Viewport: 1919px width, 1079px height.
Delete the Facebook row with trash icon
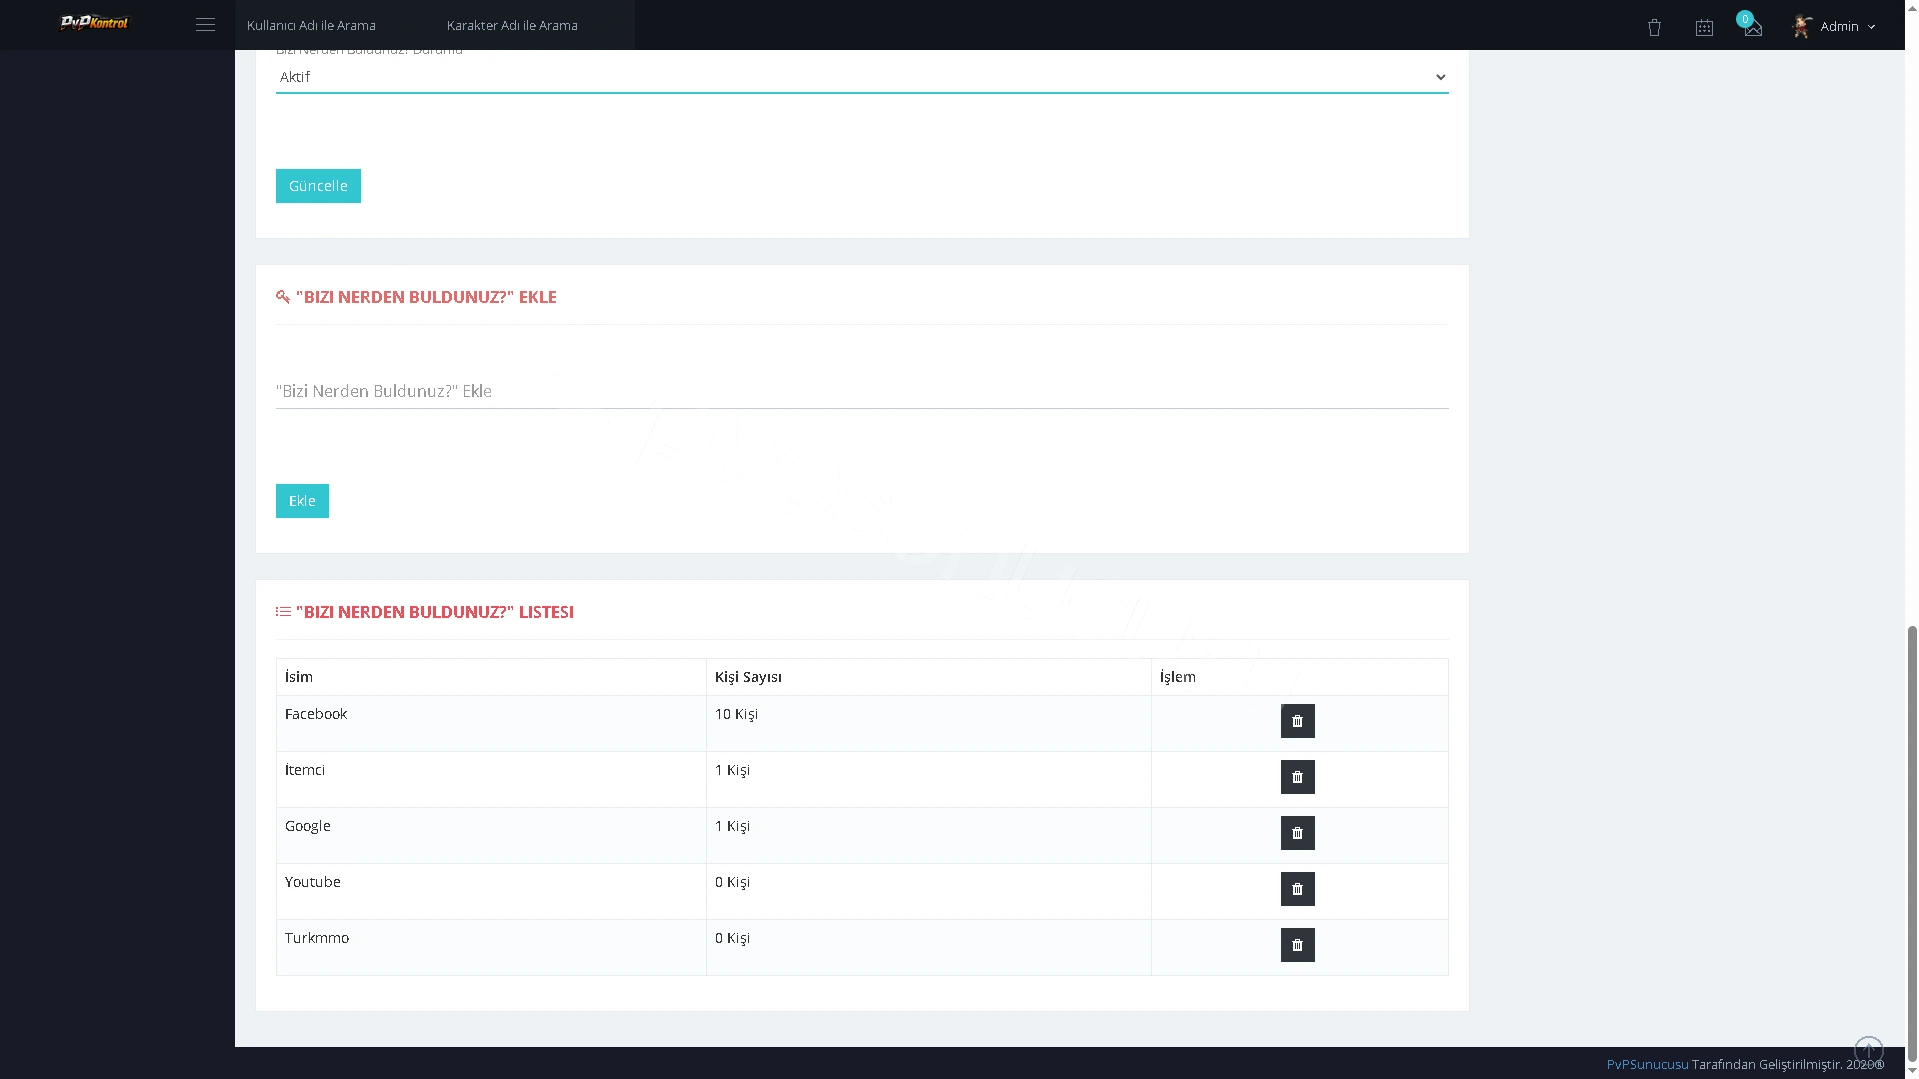[1297, 721]
